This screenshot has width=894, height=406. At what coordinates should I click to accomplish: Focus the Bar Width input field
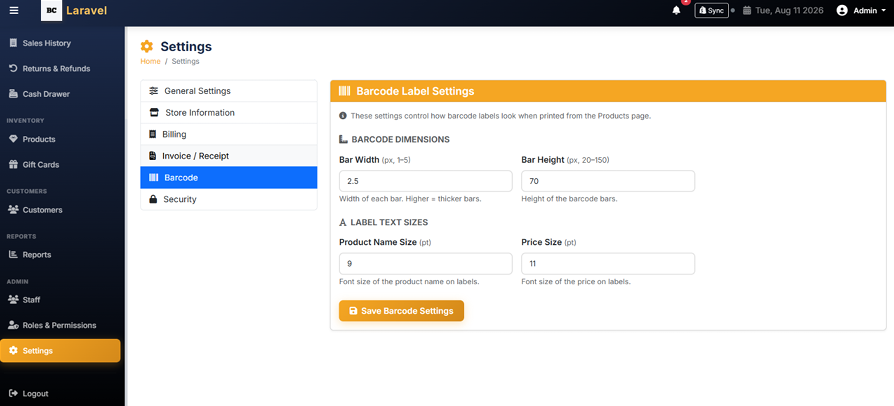425,181
